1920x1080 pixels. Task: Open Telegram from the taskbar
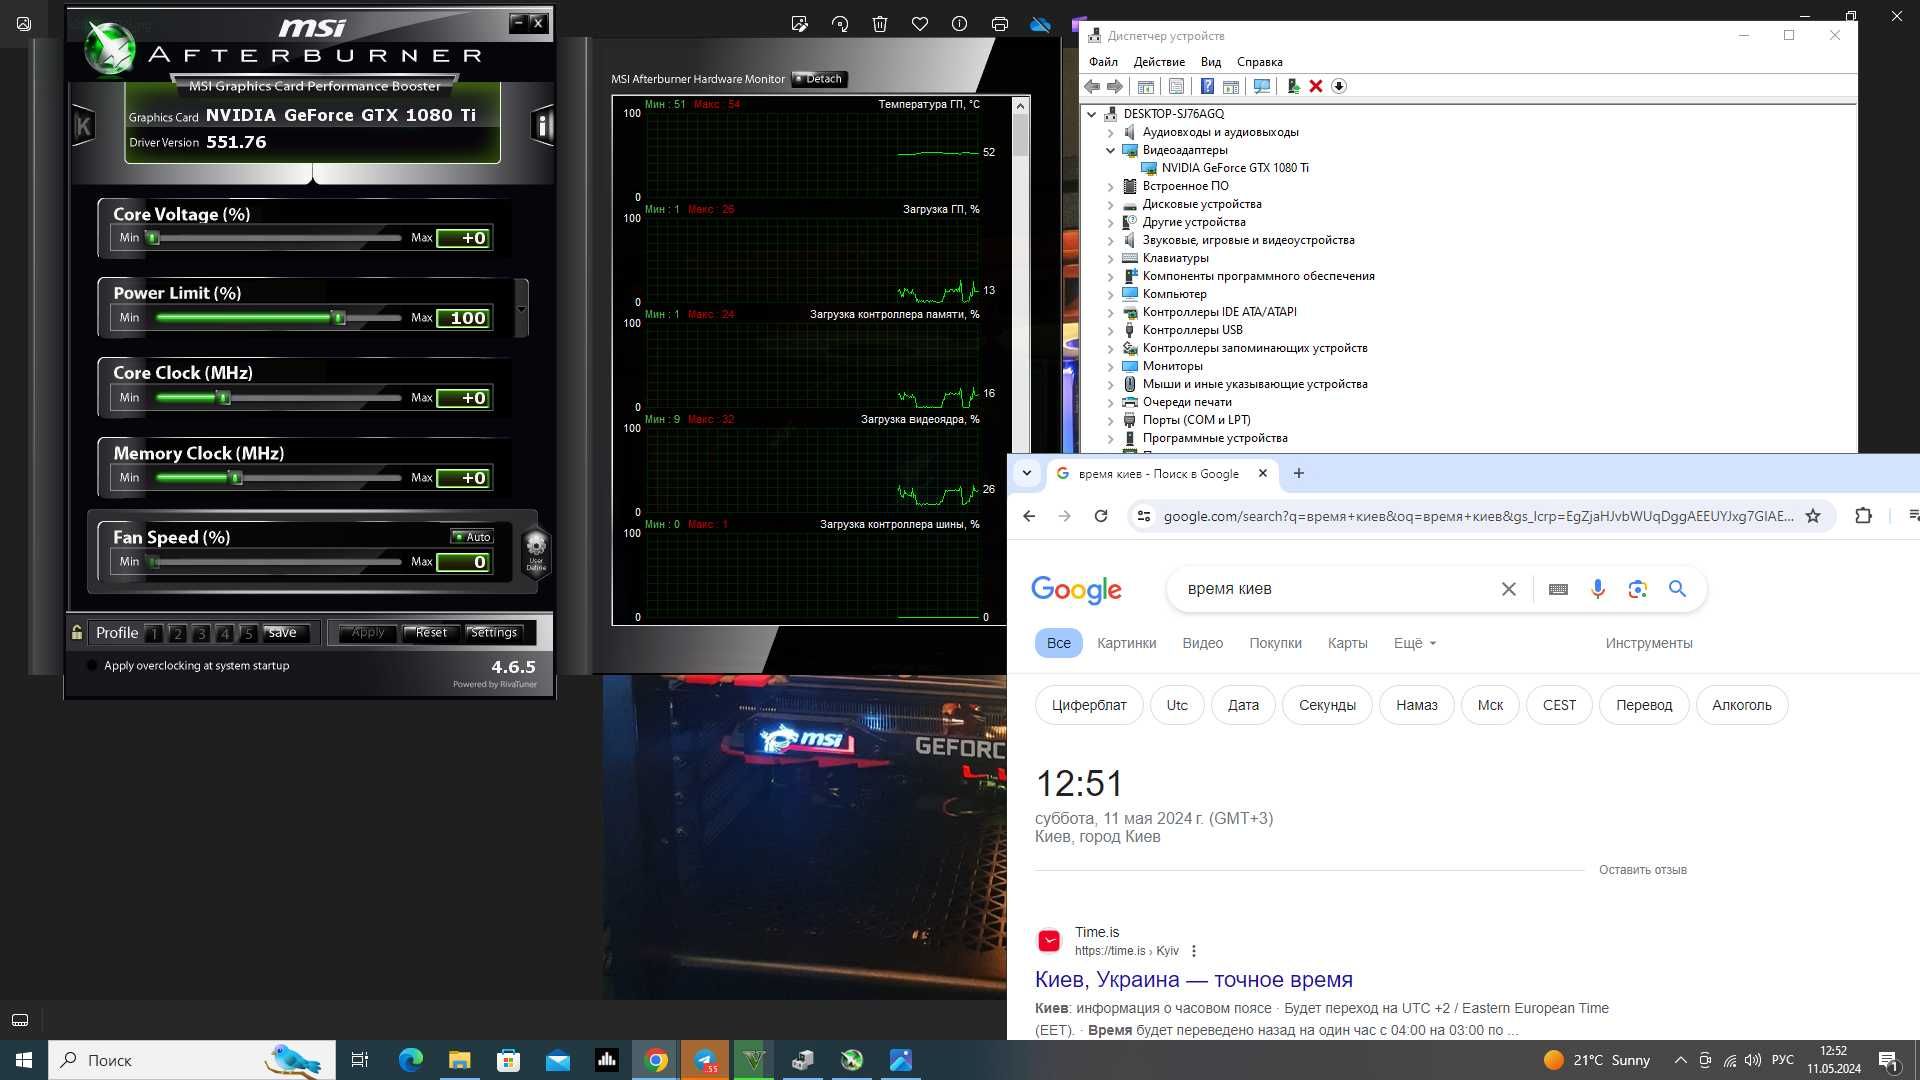coord(705,1060)
